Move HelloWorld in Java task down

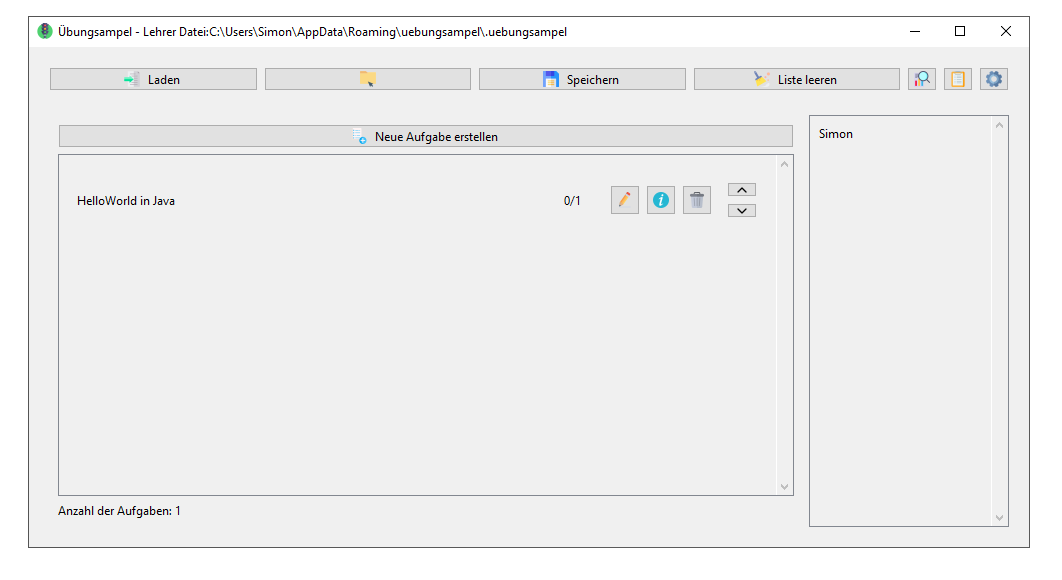click(742, 211)
